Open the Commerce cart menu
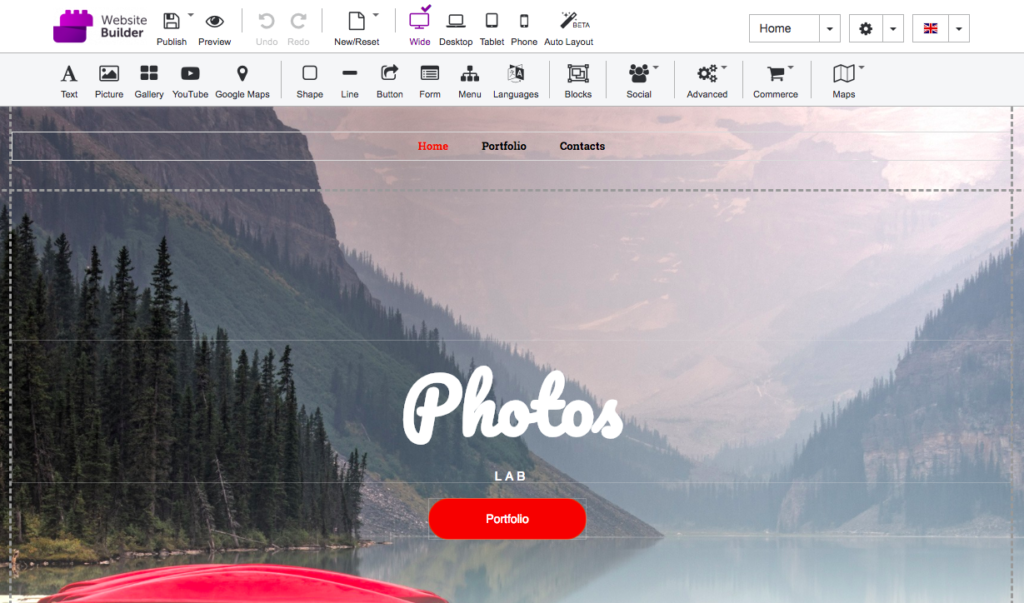The width and height of the screenshot is (1024, 603). [776, 81]
